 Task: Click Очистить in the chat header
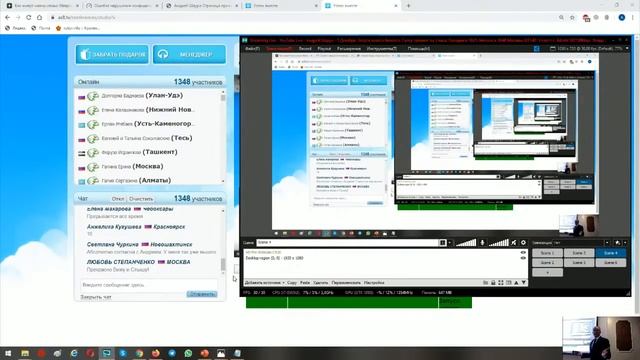pos(141,199)
